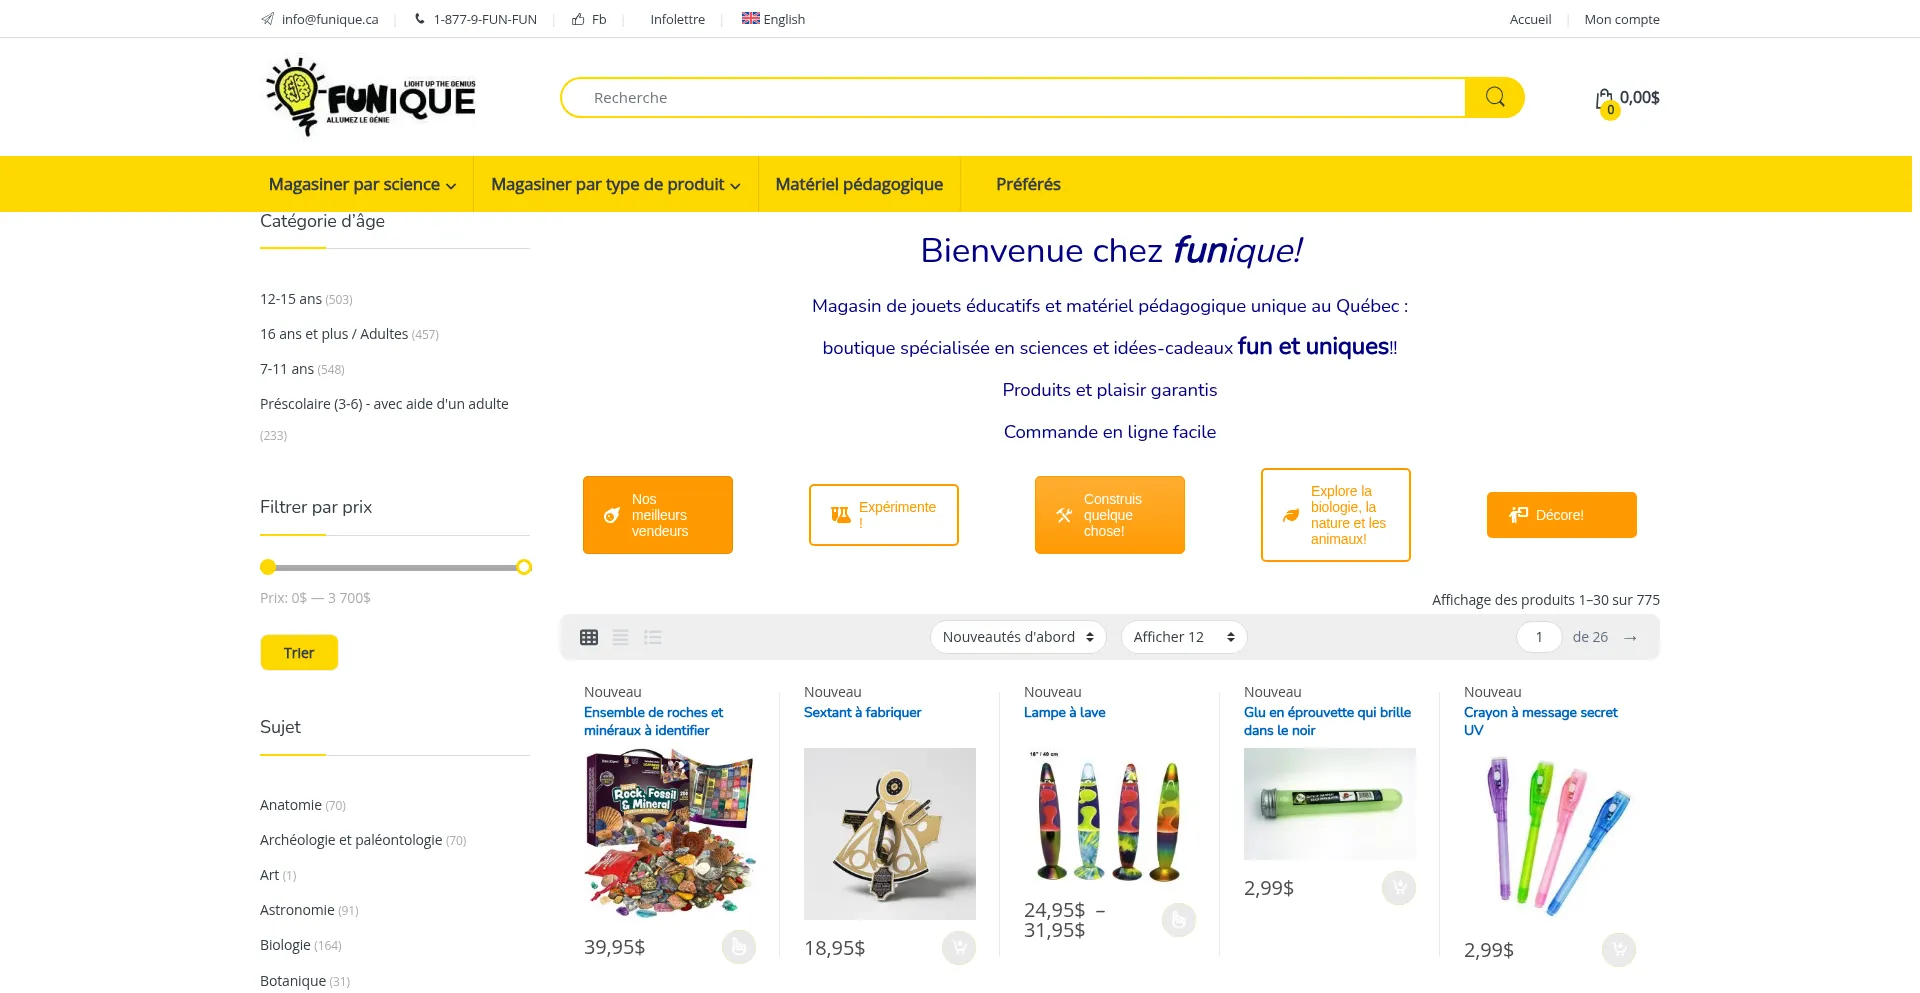Image resolution: width=1920 pixels, height=993 pixels.
Task: Switch to grid view layout
Action: 589,637
